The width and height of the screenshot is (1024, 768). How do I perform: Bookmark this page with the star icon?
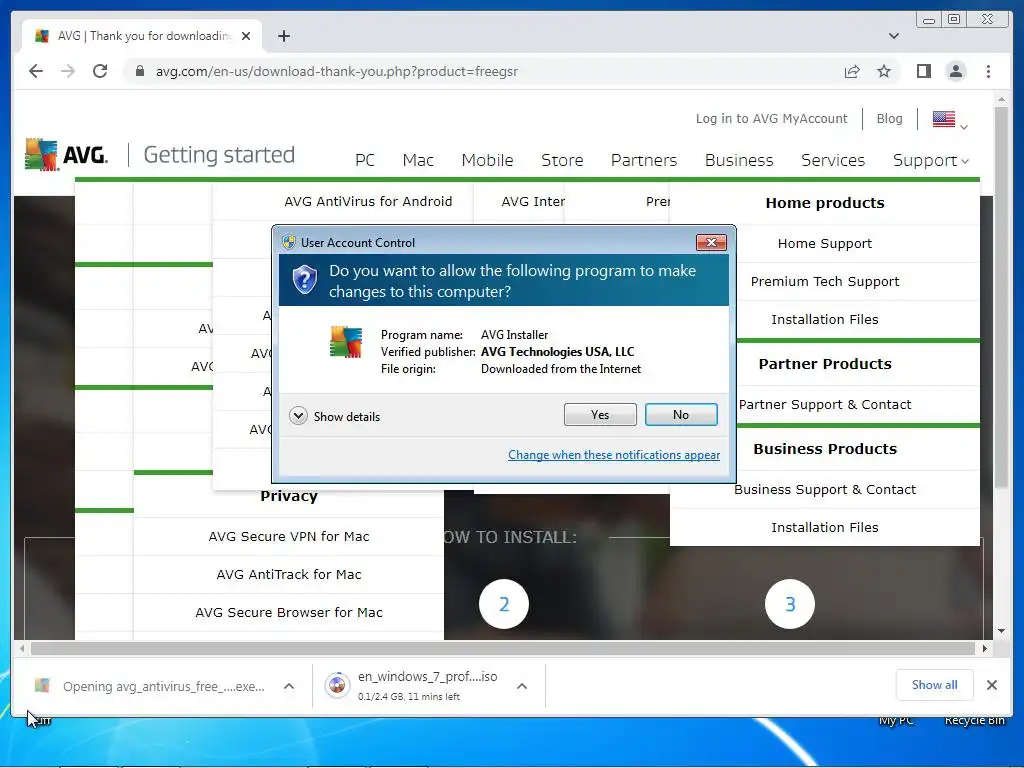[x=884, y=71]
